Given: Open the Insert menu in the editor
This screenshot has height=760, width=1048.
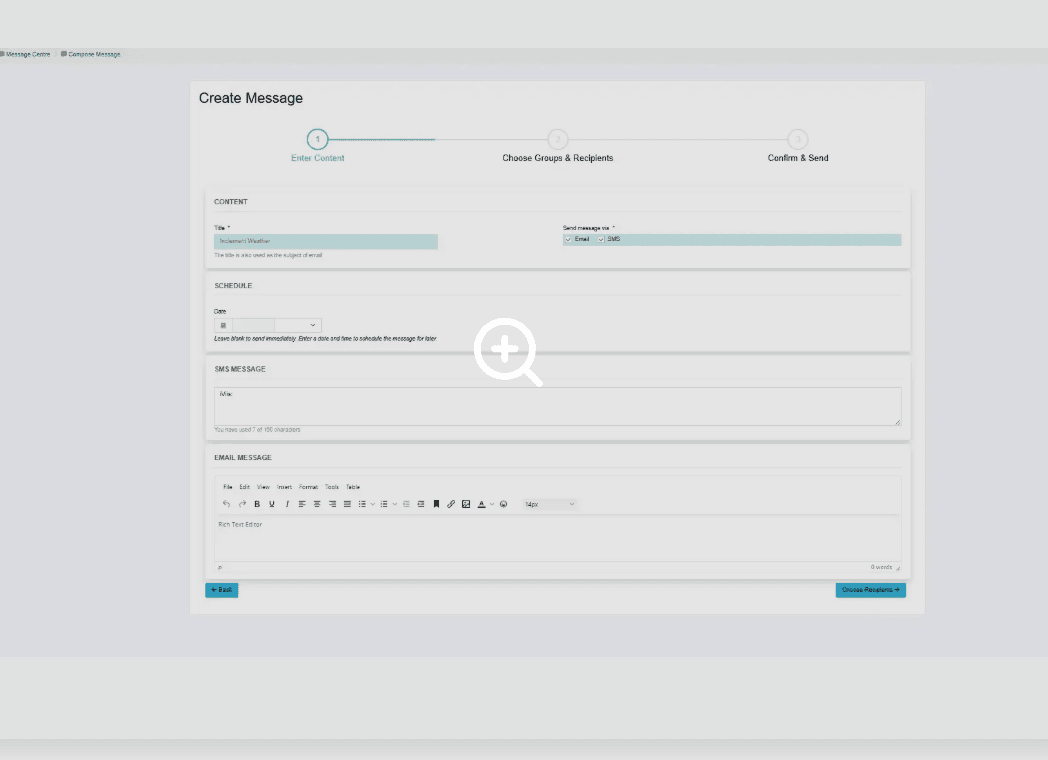Looking at the screenshot, I should (x=284, y=487).
